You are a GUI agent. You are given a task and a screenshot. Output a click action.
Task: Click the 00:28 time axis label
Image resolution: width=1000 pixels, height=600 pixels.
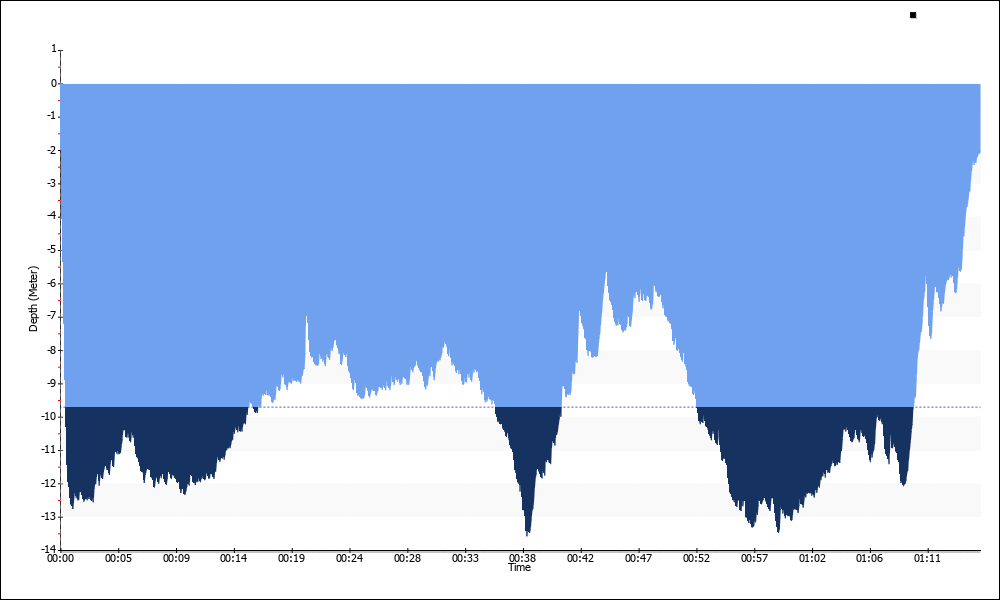(407, 559)
